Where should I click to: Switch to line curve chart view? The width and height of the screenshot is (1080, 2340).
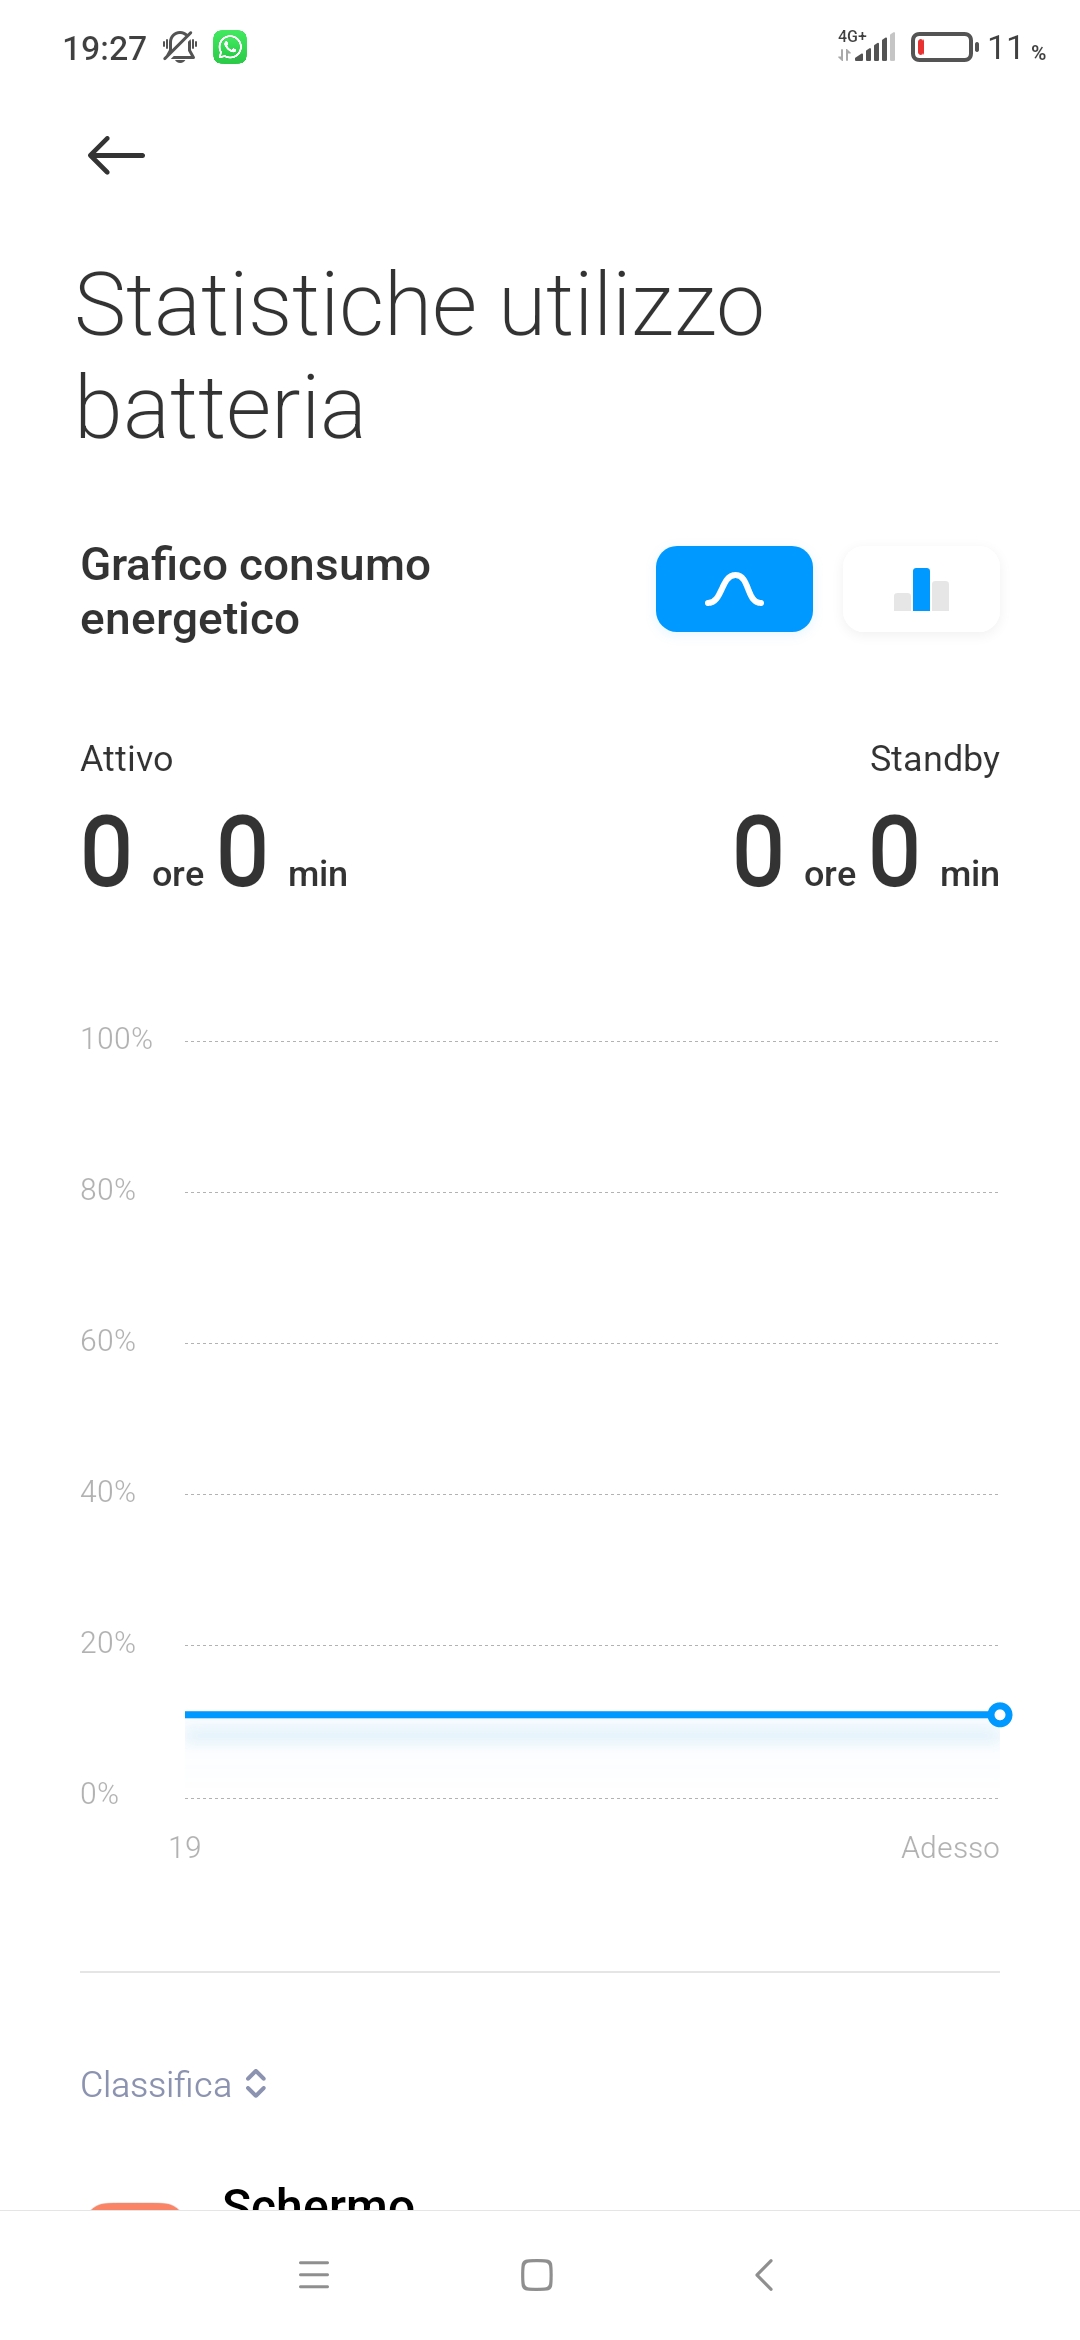pyautogui.click(x=734, y=589)
